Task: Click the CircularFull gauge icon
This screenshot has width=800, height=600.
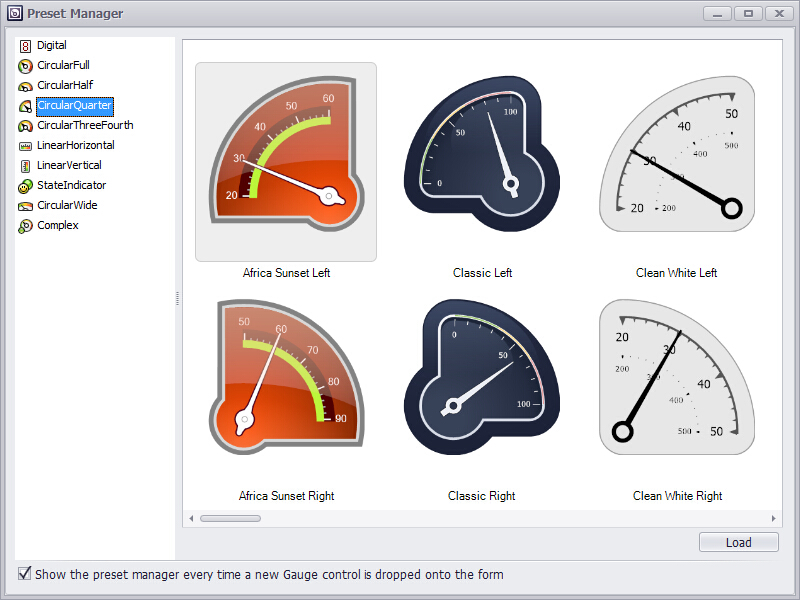Action: click(25, 66)
